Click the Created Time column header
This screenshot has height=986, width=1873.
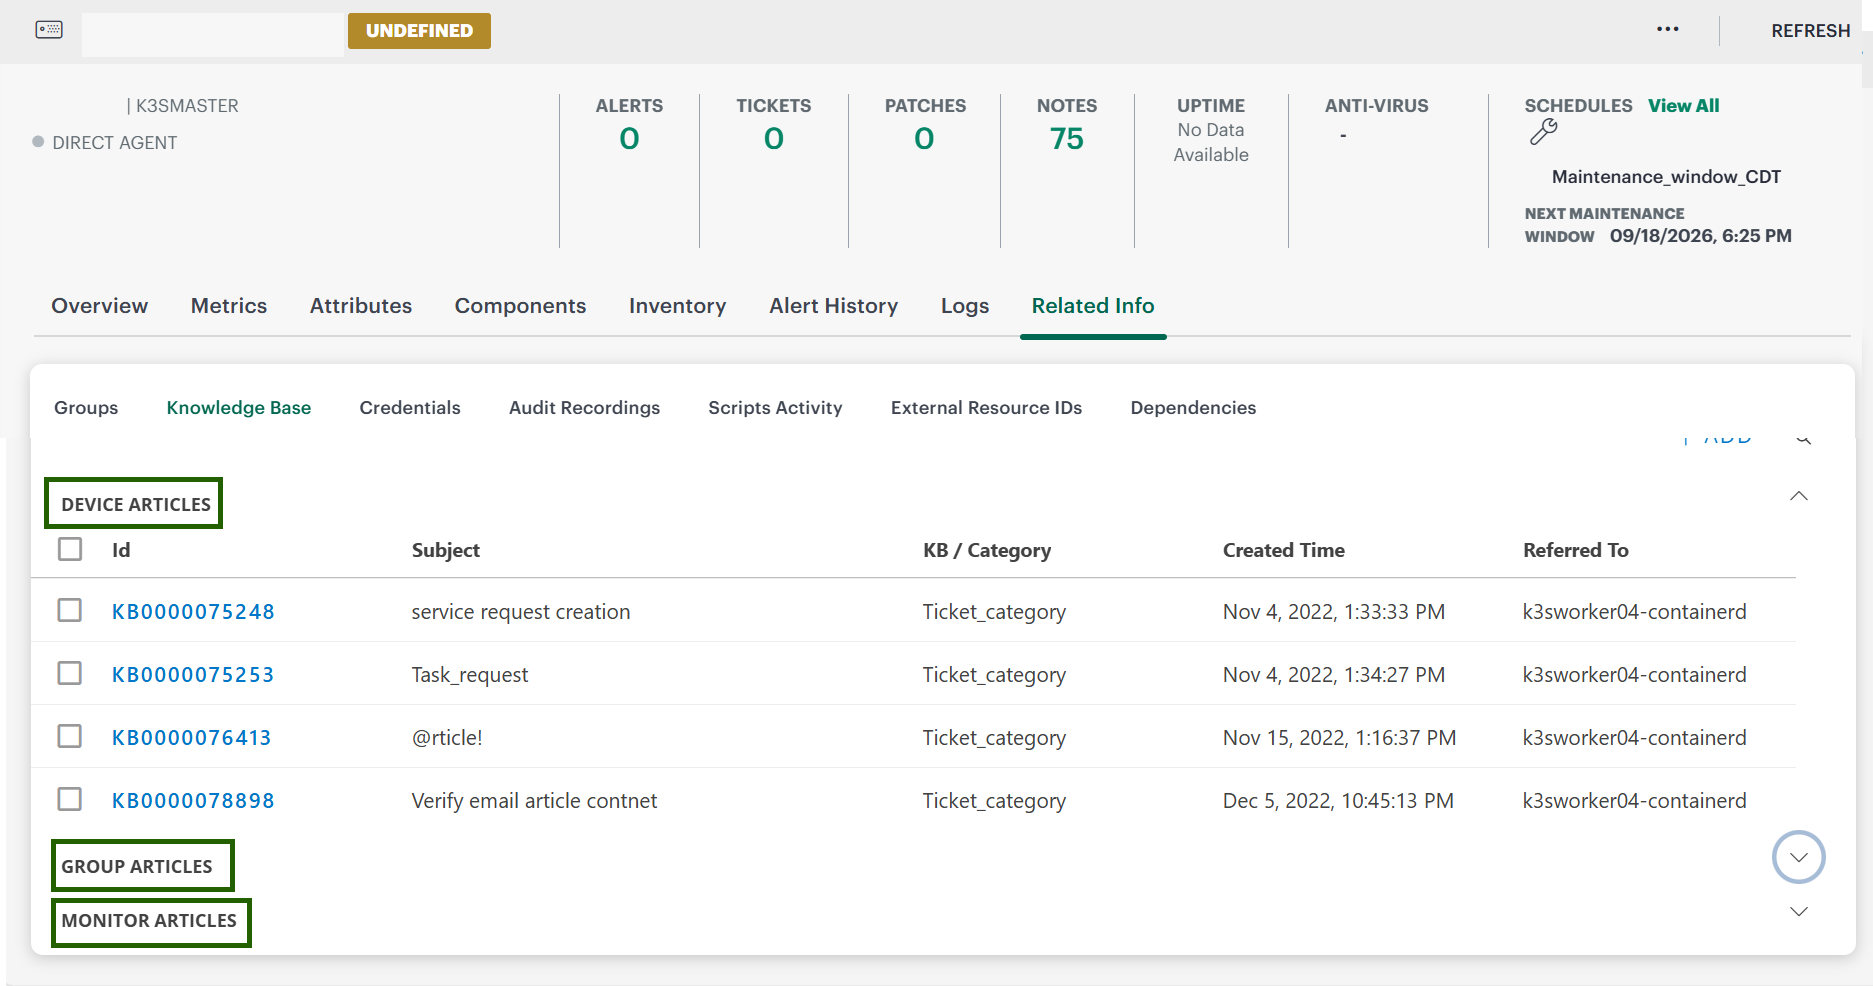pyautogui.click(x=1283, y=550)
